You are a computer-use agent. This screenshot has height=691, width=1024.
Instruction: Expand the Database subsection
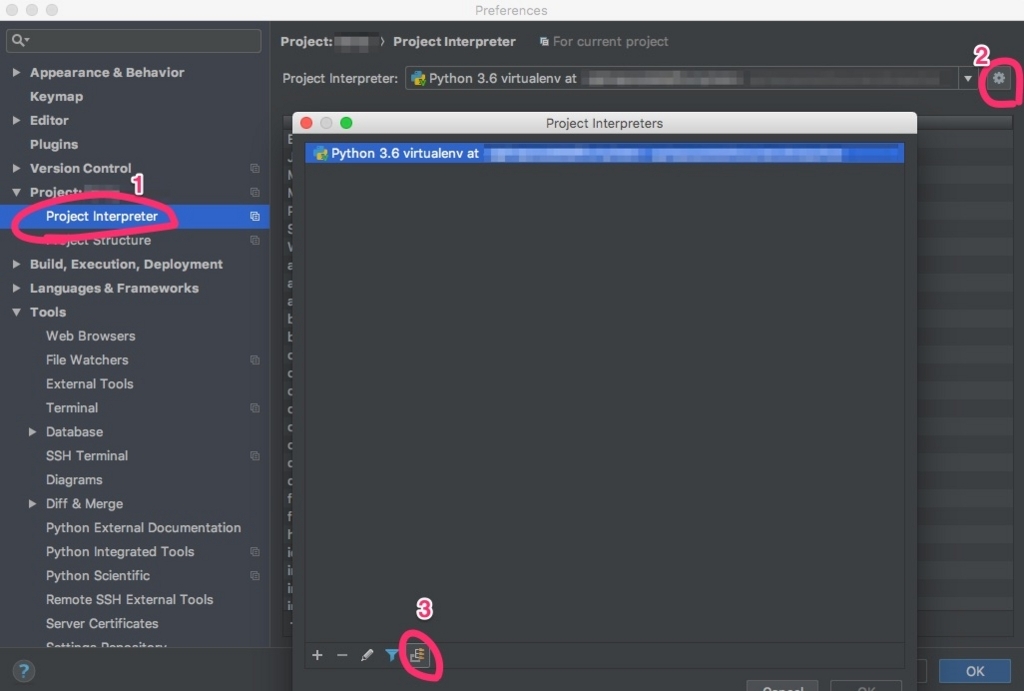(x=32, y=432)
